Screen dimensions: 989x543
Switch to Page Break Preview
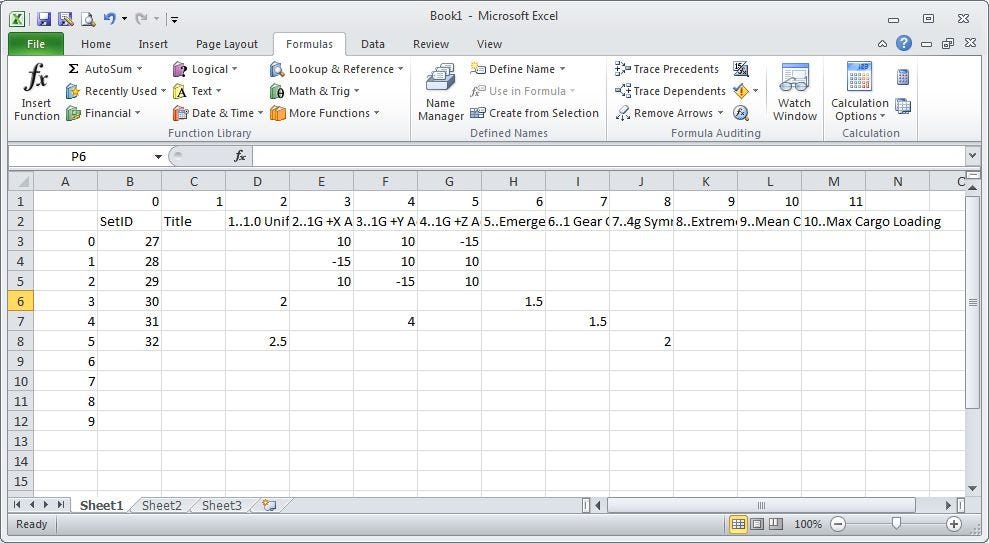point(776,524)
